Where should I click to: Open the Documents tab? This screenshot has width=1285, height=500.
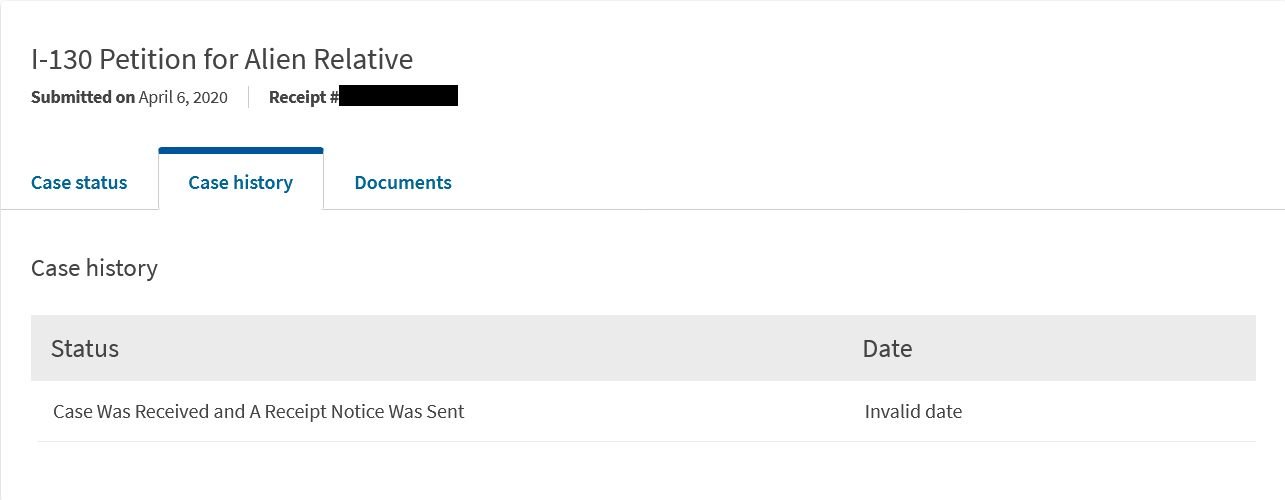(x=403, y=182)
